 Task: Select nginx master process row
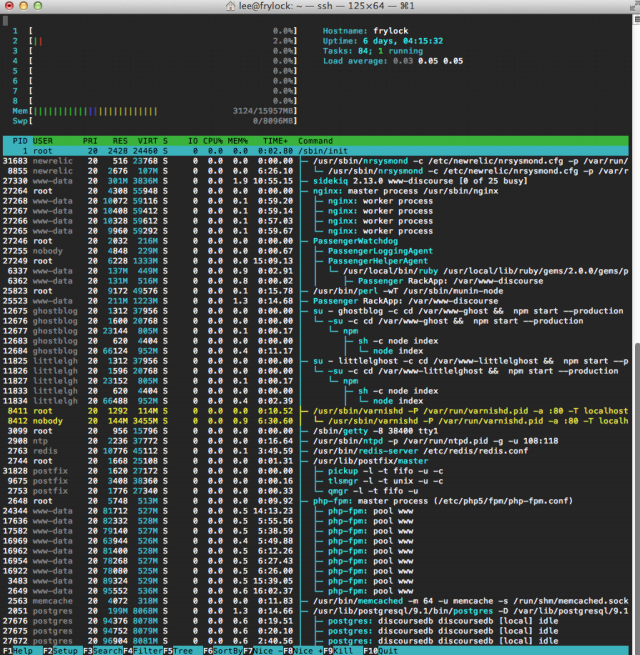pos(315,191)
